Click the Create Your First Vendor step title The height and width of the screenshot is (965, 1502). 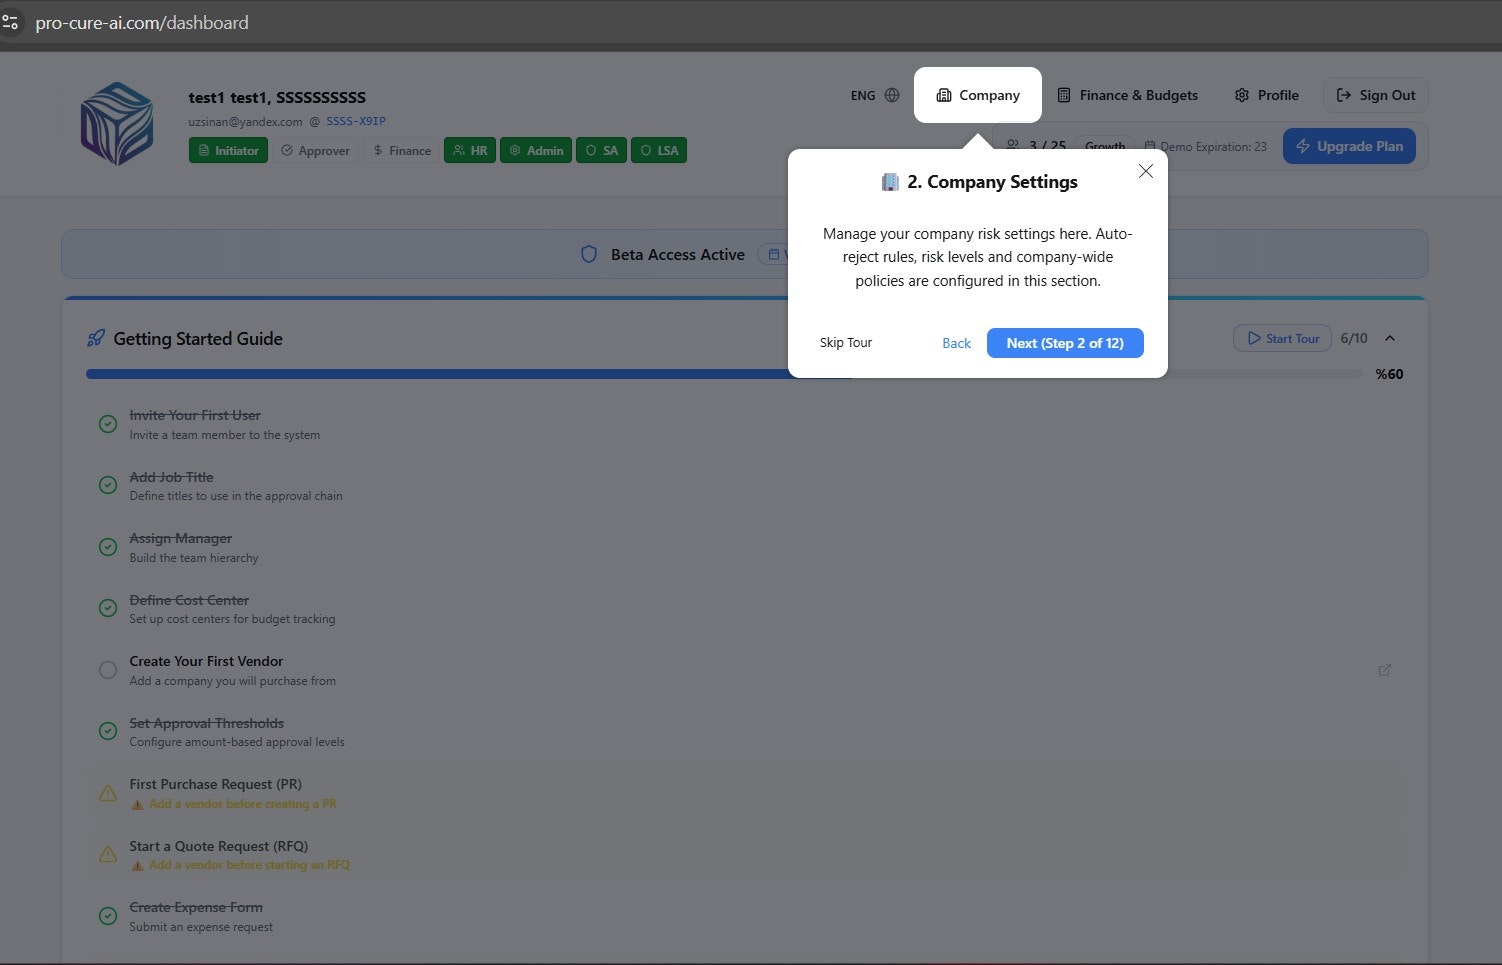pos(206,661)
